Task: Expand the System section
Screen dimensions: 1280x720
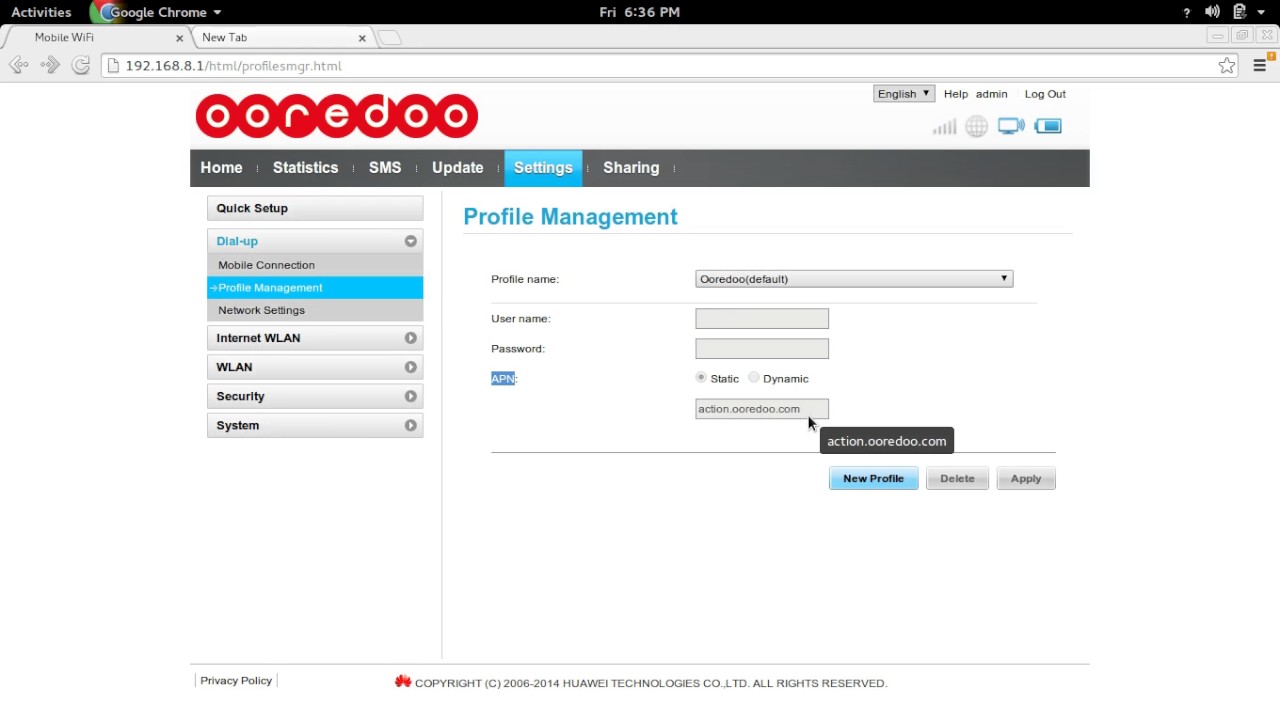Action: click(x=315, y=425)
